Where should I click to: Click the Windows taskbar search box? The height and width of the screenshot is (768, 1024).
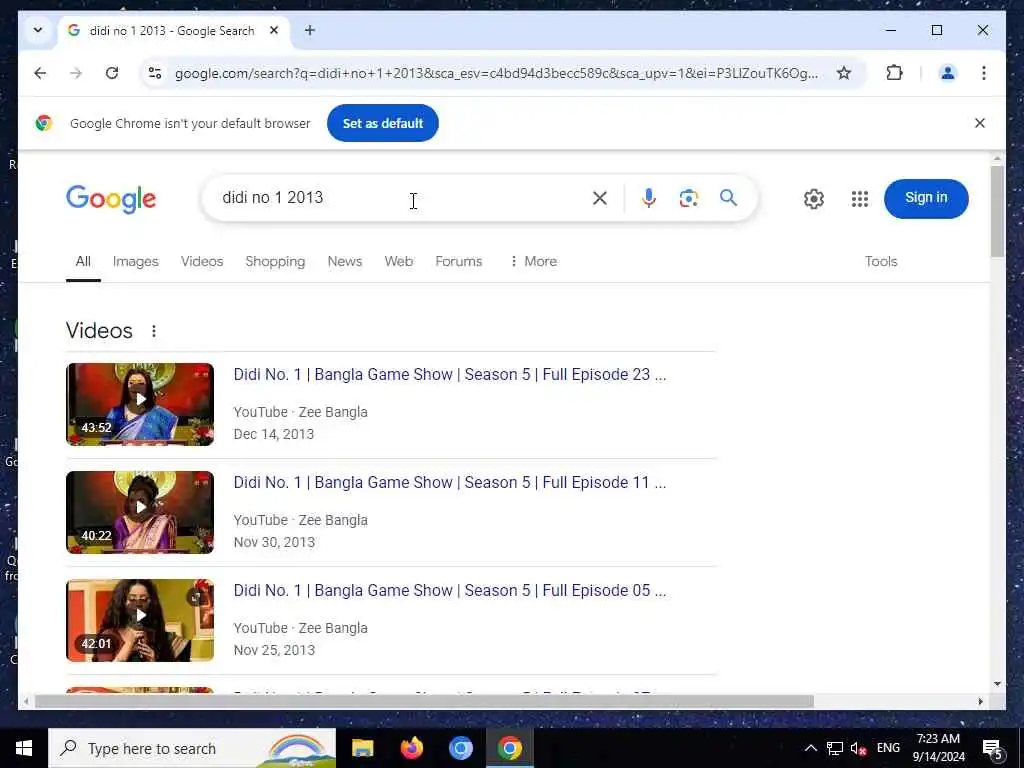tap(192, 748)
